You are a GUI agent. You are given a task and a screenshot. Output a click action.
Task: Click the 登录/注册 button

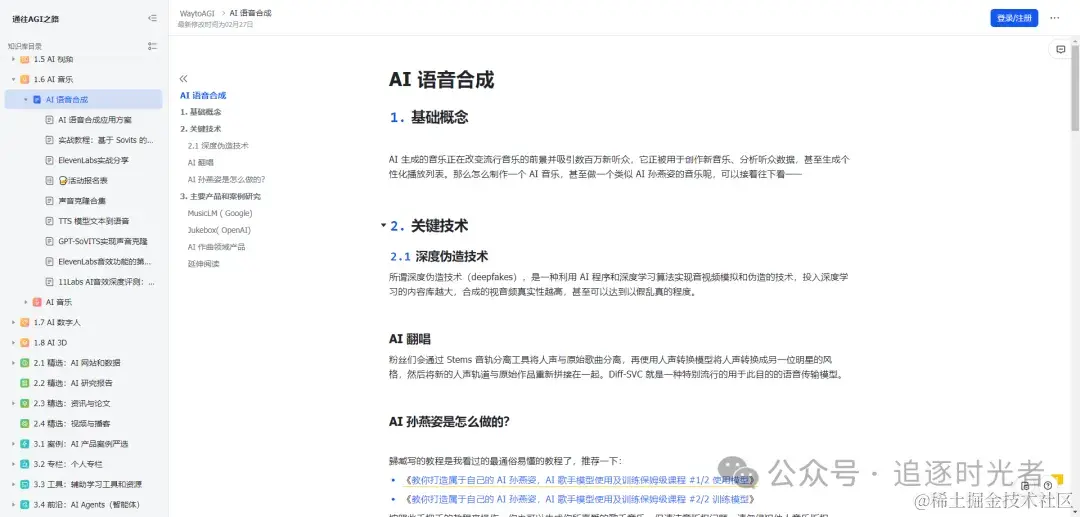[x=1014, y=19]
